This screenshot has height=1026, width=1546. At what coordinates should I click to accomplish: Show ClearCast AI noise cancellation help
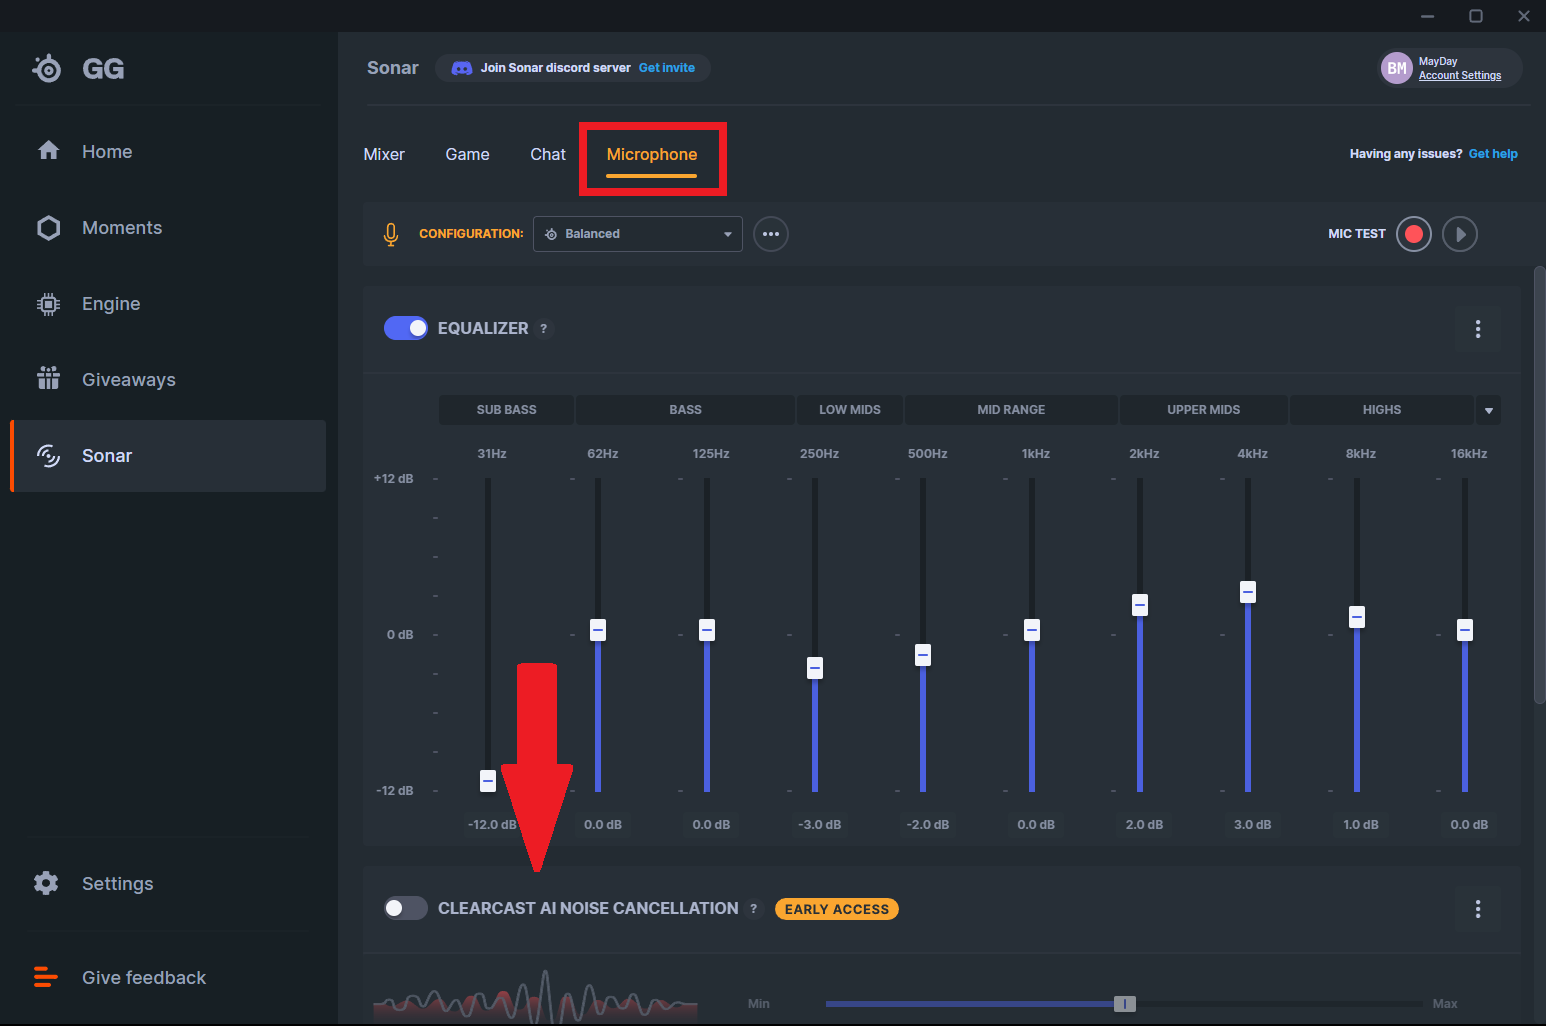pyautogui.click(x=753, y=909)
